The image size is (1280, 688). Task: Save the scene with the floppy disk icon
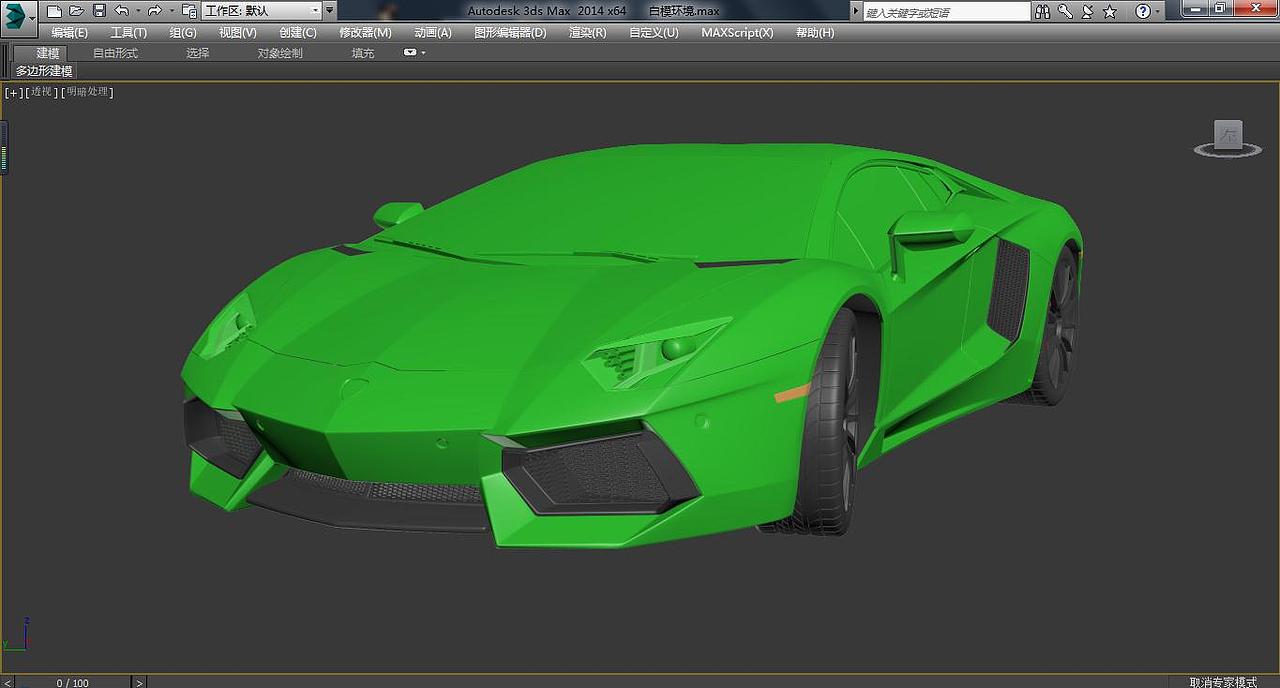pyautogui.click(x=99, y=11)
